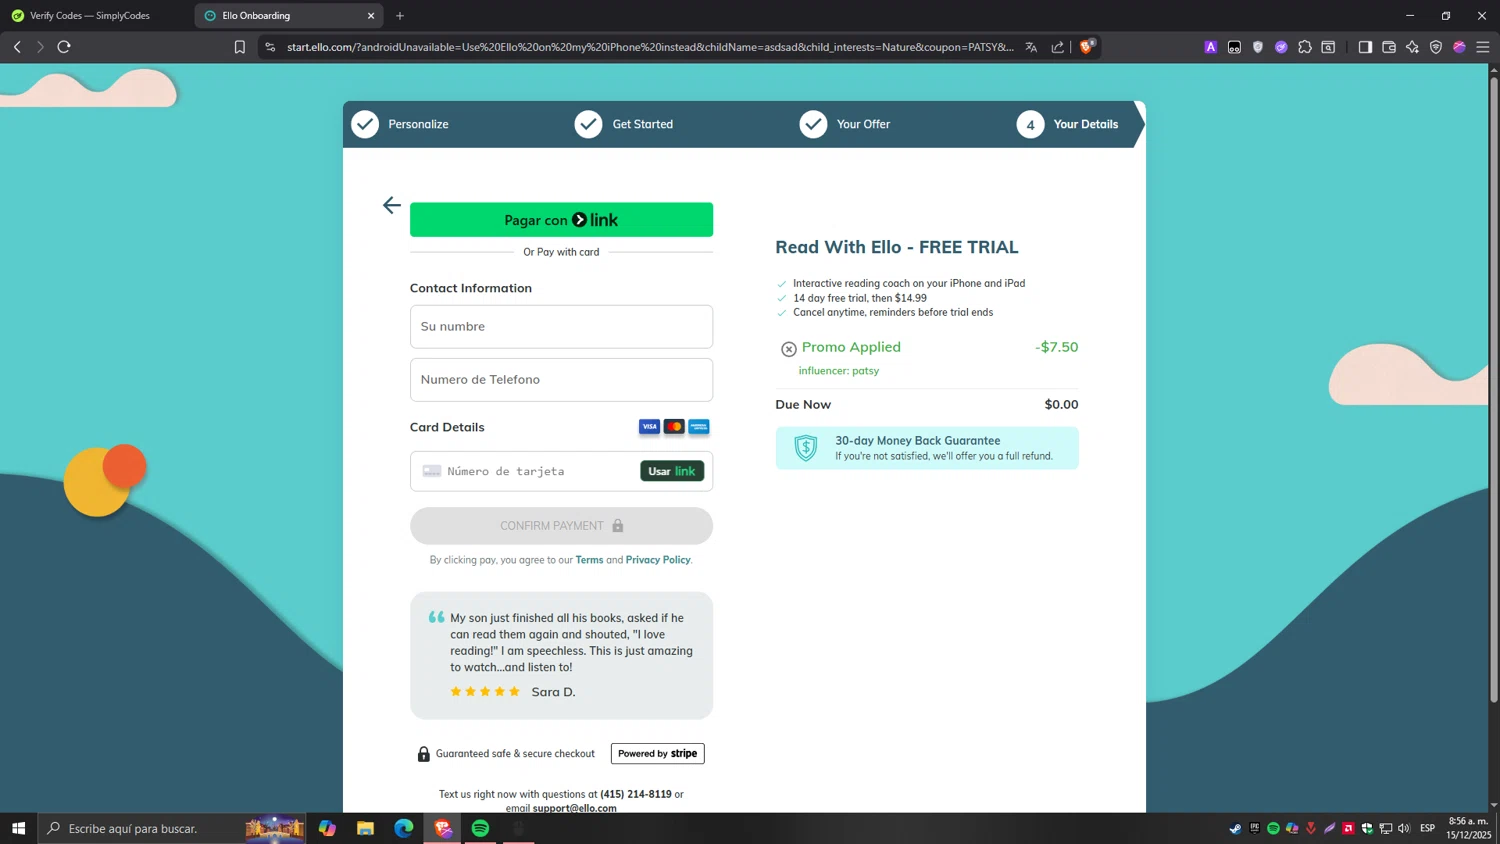1500x844 pixels.
Task: Remove the applied promo using the X icon
Action: (x=789, y=349)
